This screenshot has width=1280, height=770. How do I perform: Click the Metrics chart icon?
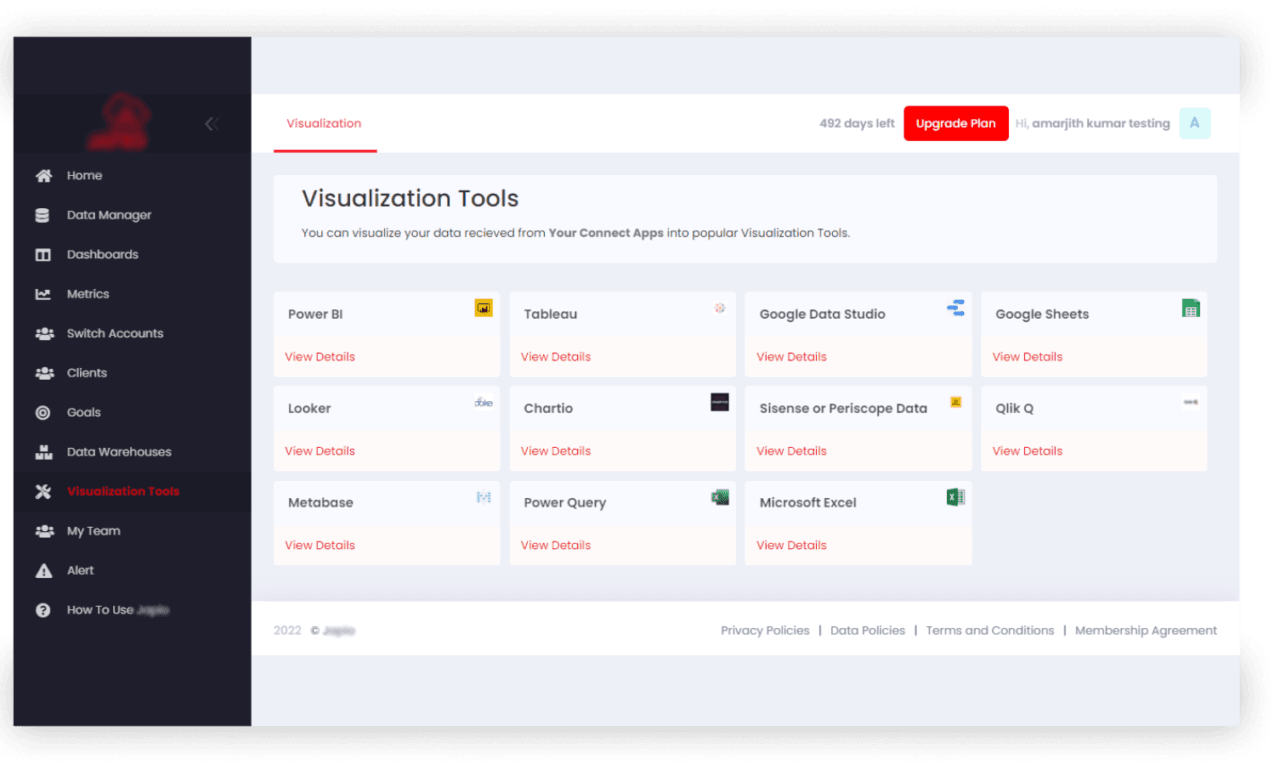pyautogui.click(x=43, y=294)
